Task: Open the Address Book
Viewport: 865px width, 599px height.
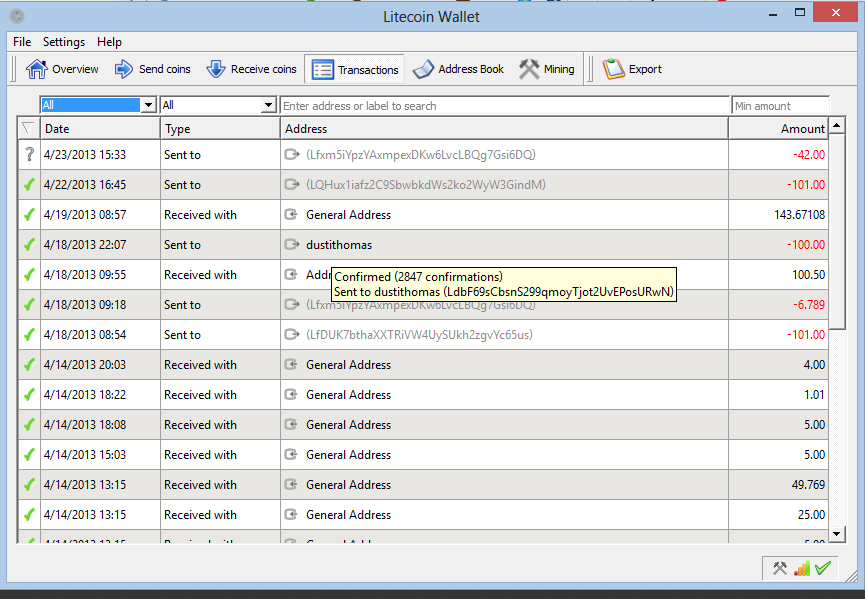Action: coord(458,69)
